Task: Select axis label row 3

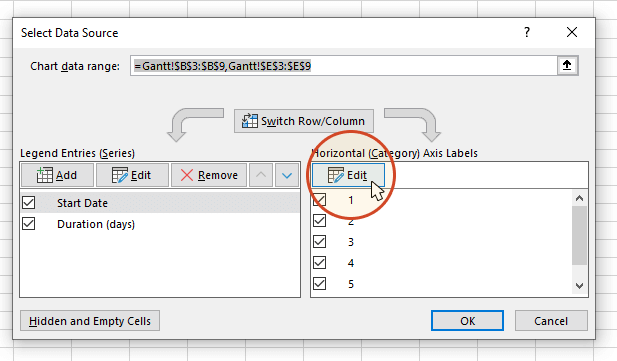Action: tap(442, 241)
